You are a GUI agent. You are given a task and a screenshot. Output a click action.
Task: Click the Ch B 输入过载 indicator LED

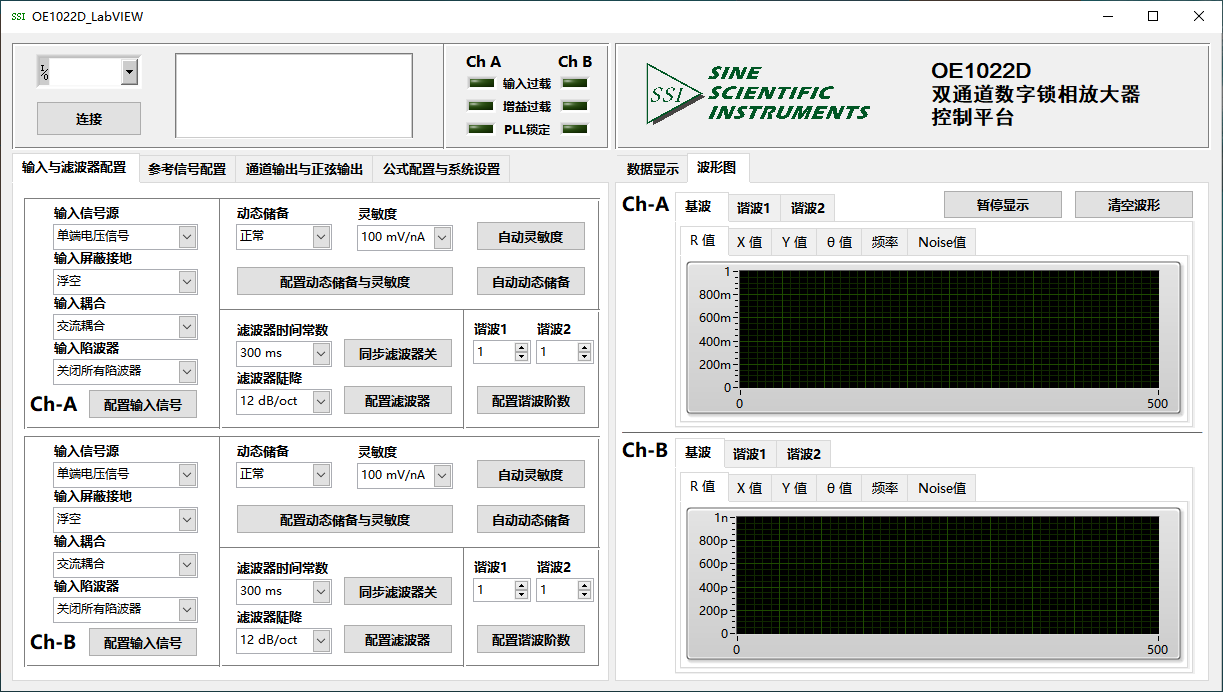(x=575, y=83)
